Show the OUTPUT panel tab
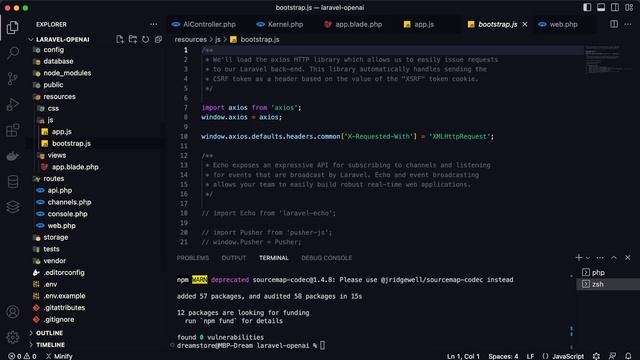Viewport: 640px width, 360px height. pyautogui.click(x=234, y=258)
